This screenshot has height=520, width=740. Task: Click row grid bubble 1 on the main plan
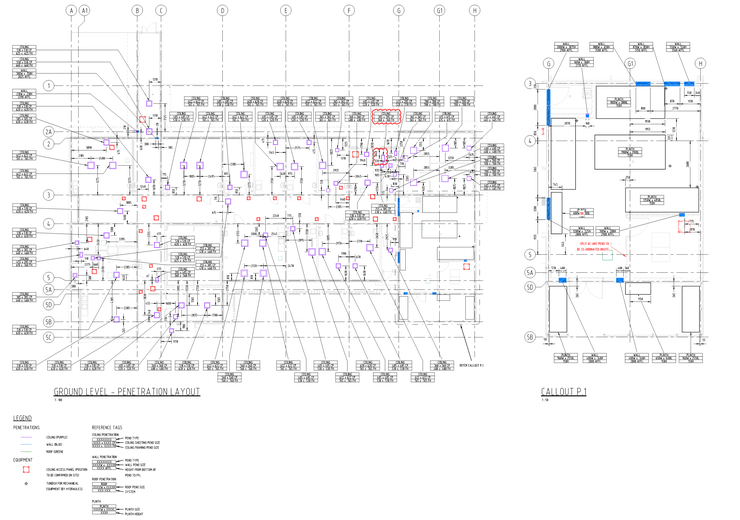point(48,86)
